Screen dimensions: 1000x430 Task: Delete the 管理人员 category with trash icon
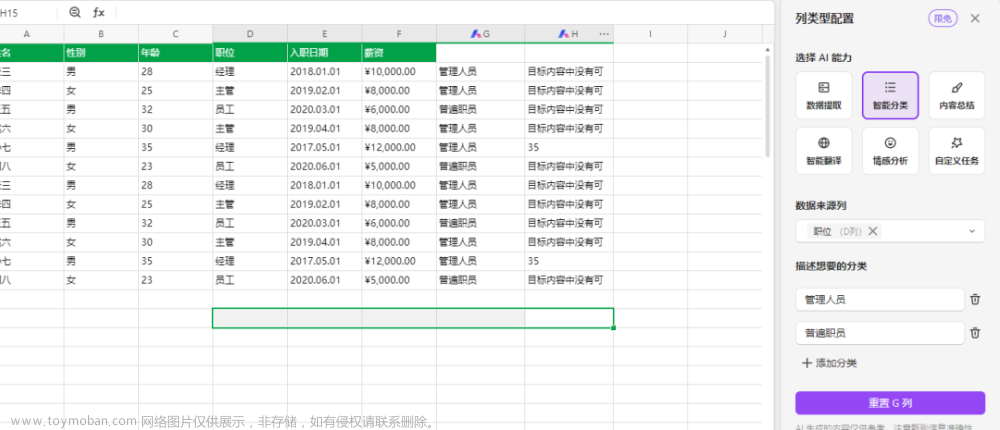[974, 299]
